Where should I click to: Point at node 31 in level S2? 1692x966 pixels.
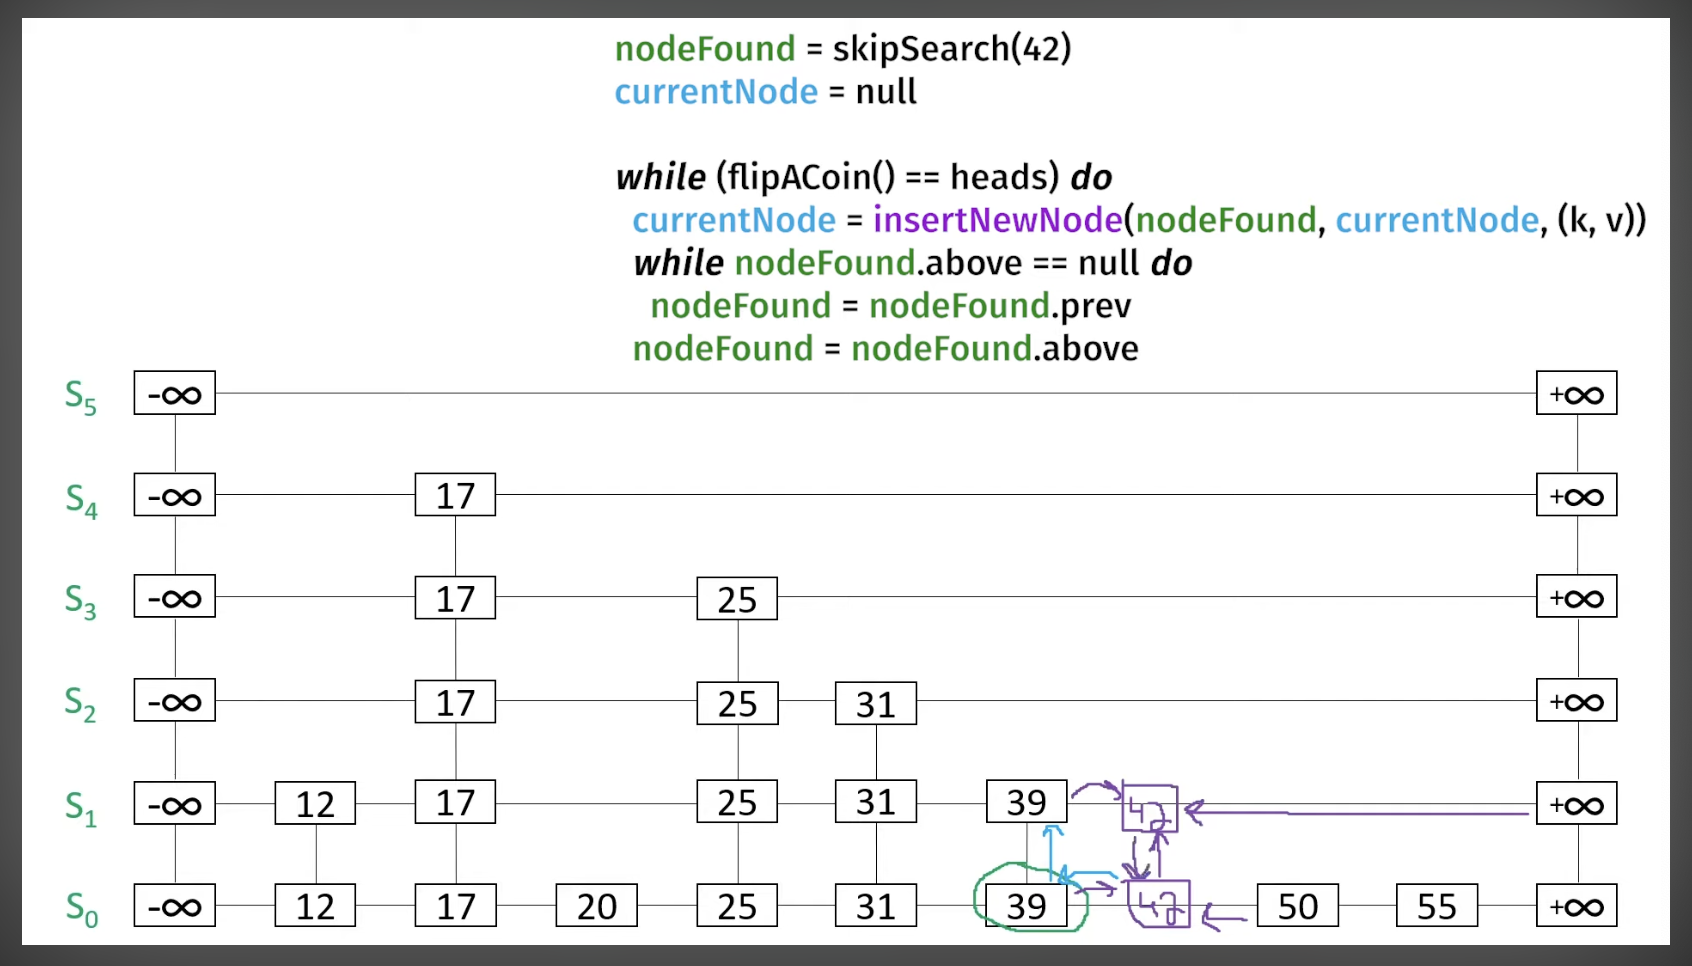[876, 704]
